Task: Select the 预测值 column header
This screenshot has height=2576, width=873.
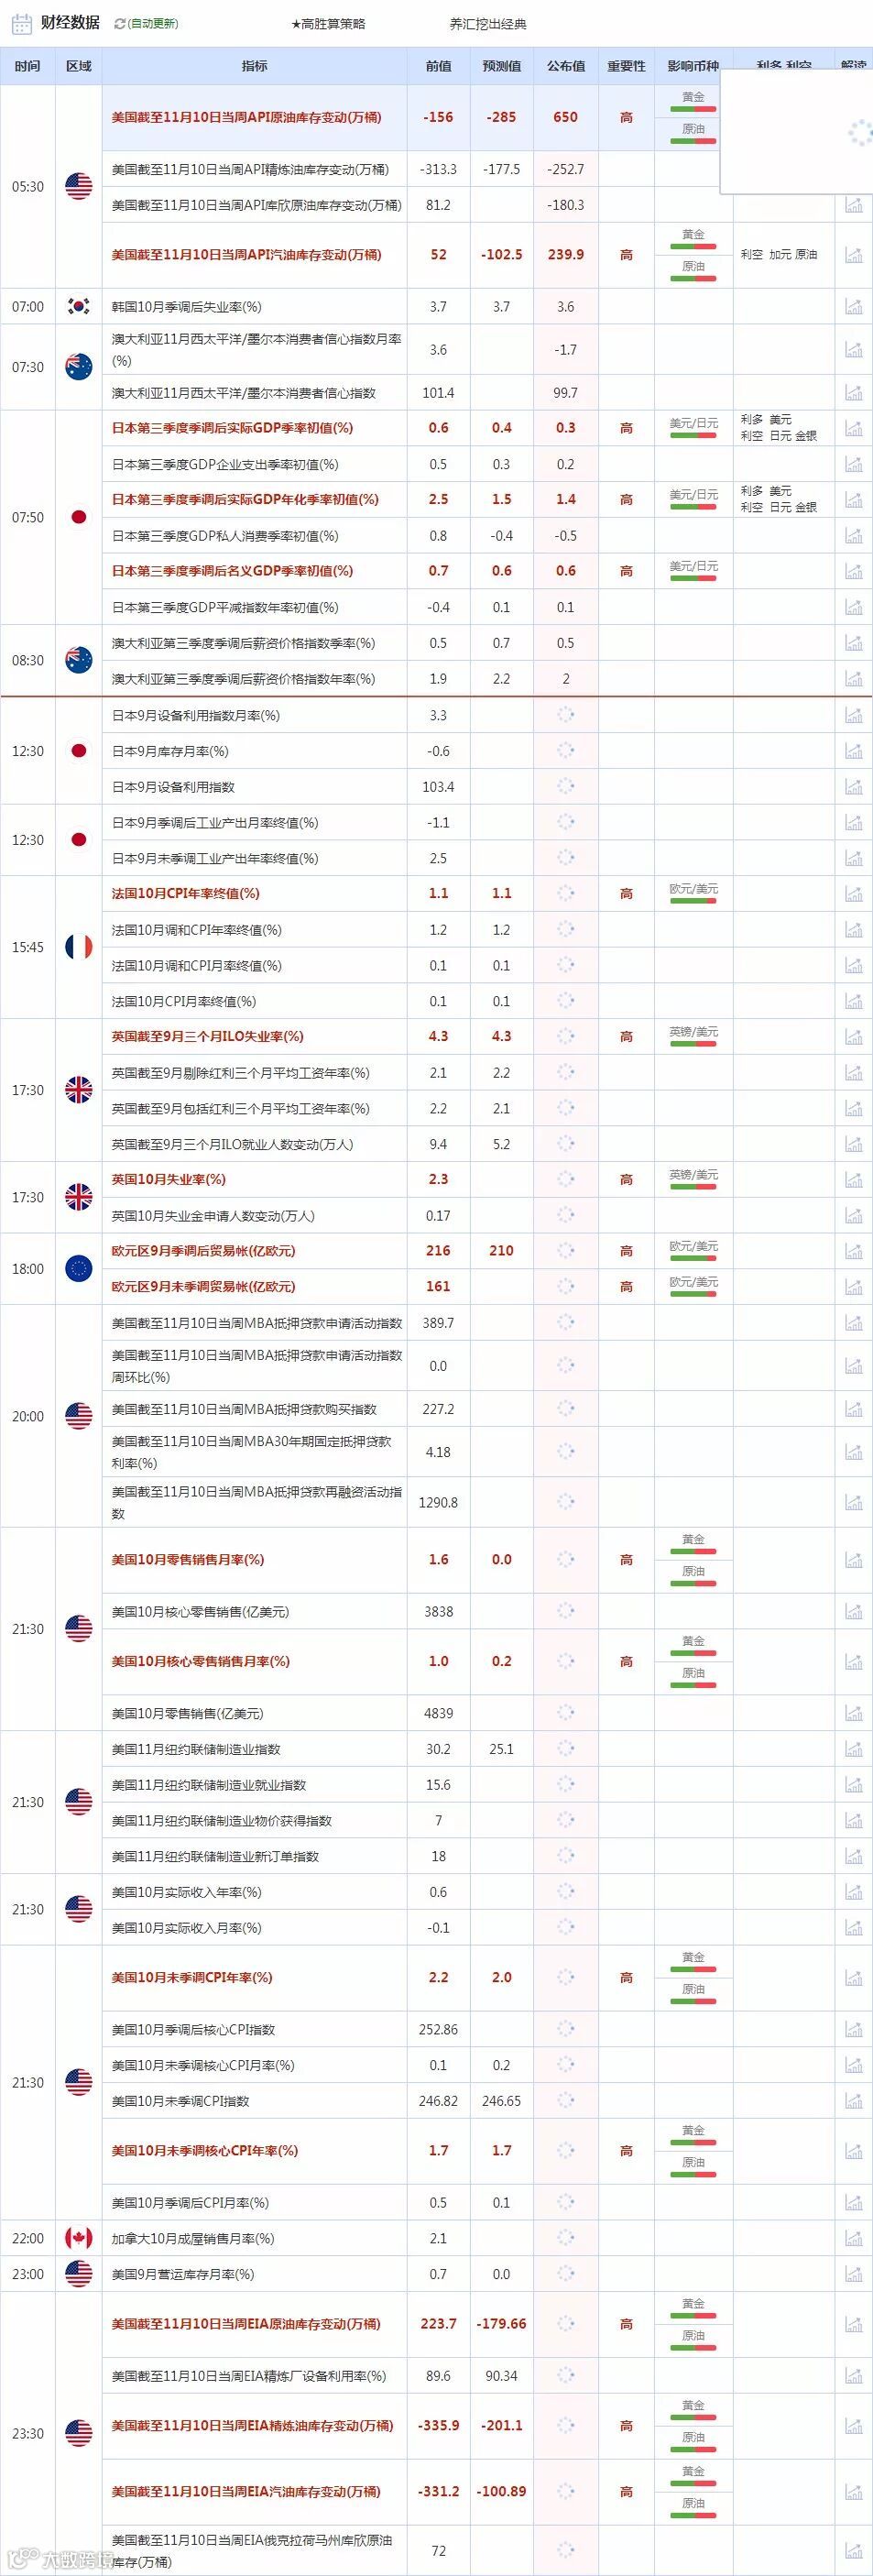Action: [x=502, y=66]
